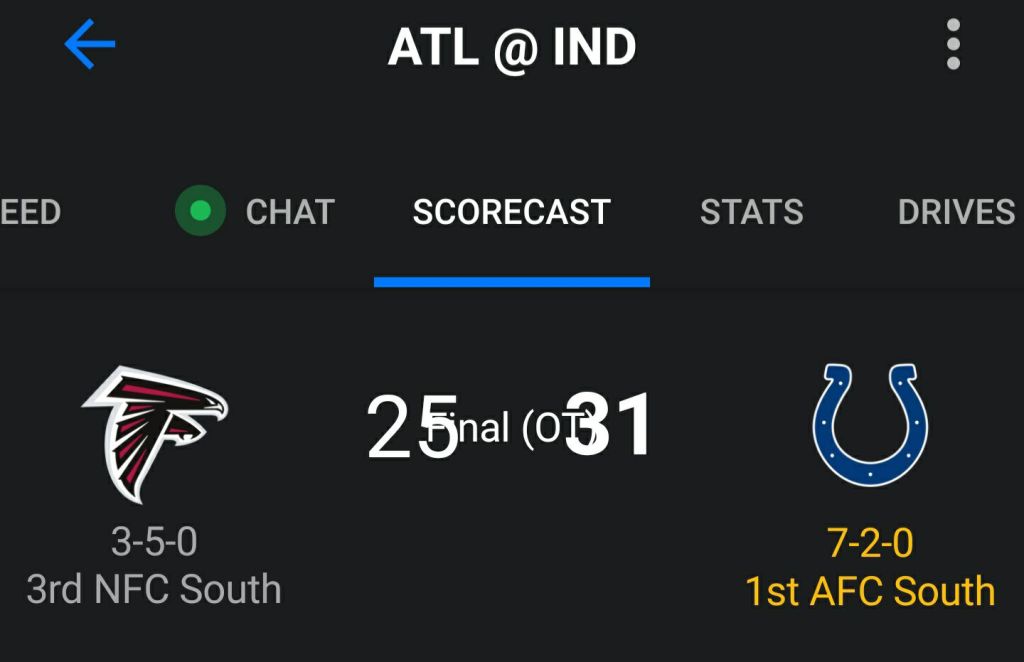Image resolution: width=1024 pixels, height=662 pixels.
Task: Select the SCORECAST tab
Action: pyautogui.click(x=511, y=212)
